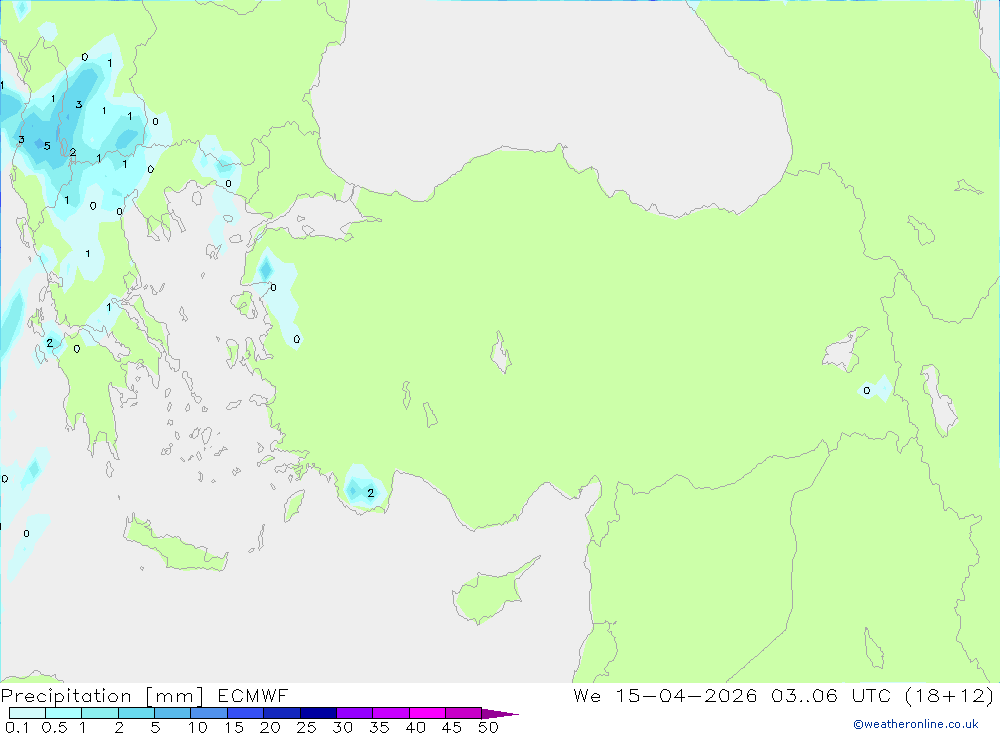1000x733 pixels.
Task: Select the 5–10 mm blue legend swatch
Action: point(172,713)
